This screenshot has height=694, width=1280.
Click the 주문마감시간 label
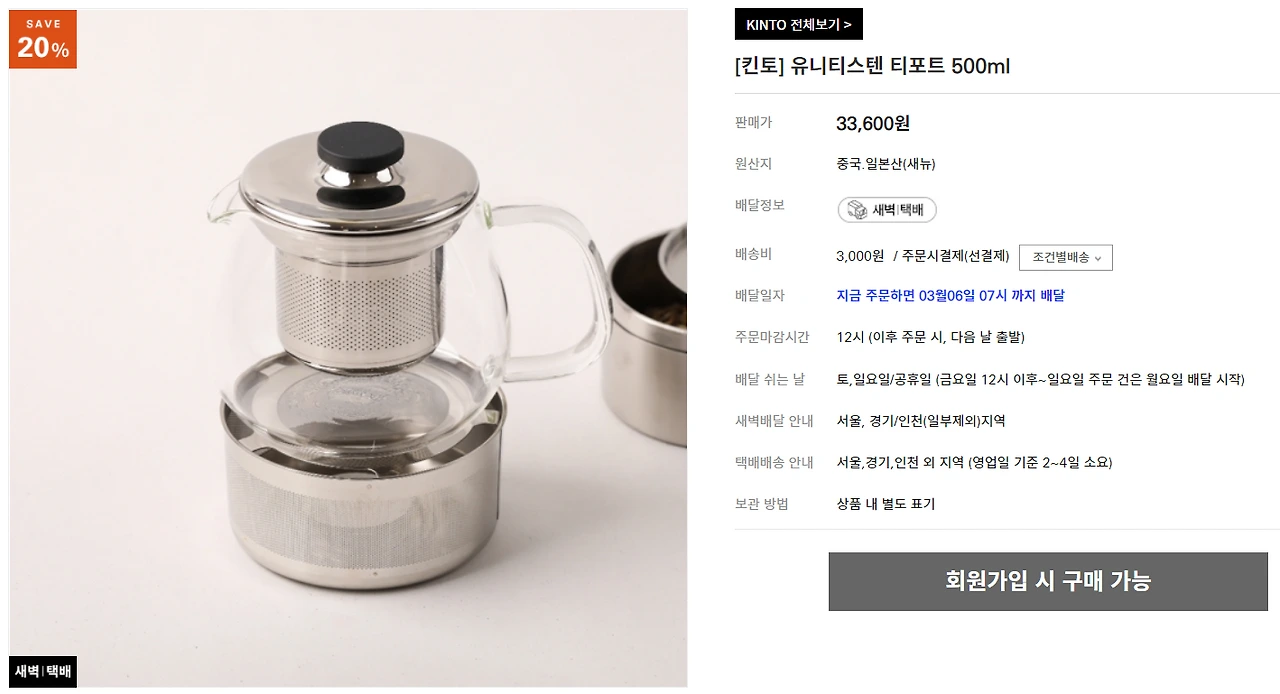tap(772, 337)
